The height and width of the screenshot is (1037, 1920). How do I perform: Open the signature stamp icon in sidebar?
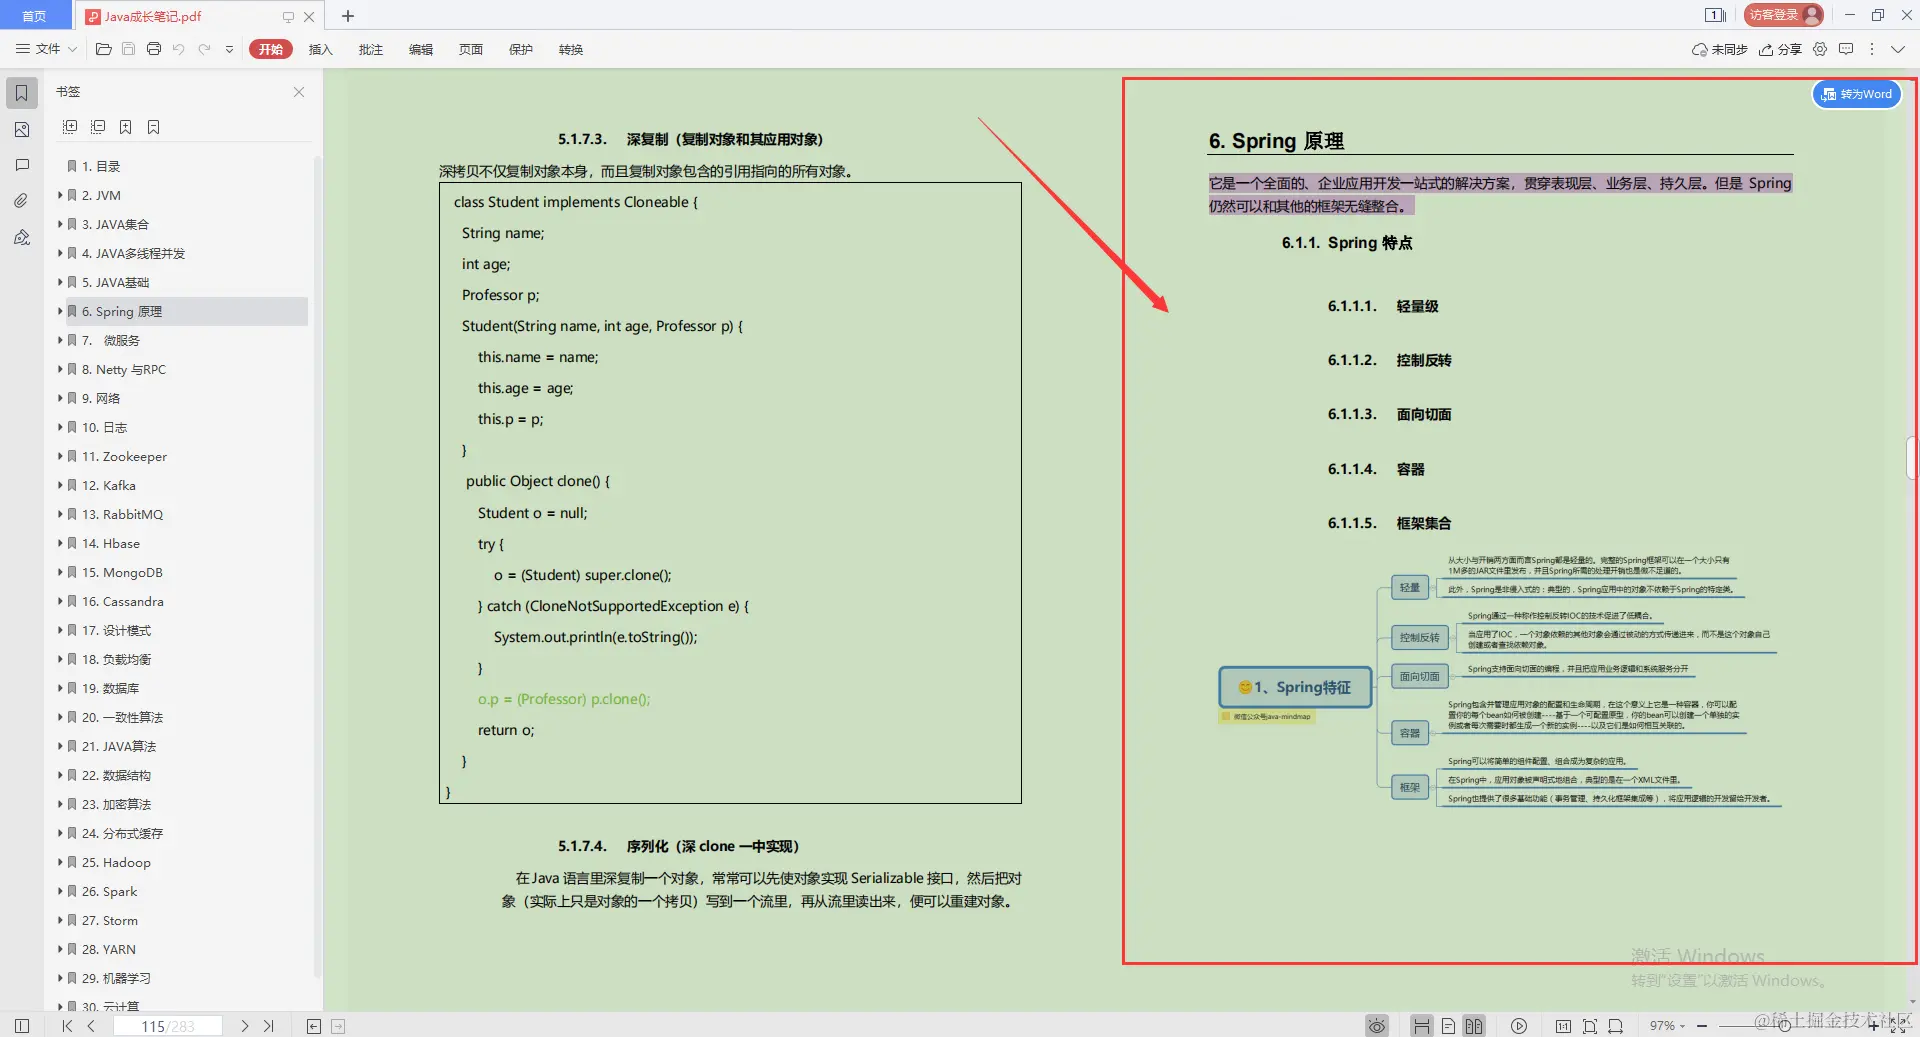21,237
